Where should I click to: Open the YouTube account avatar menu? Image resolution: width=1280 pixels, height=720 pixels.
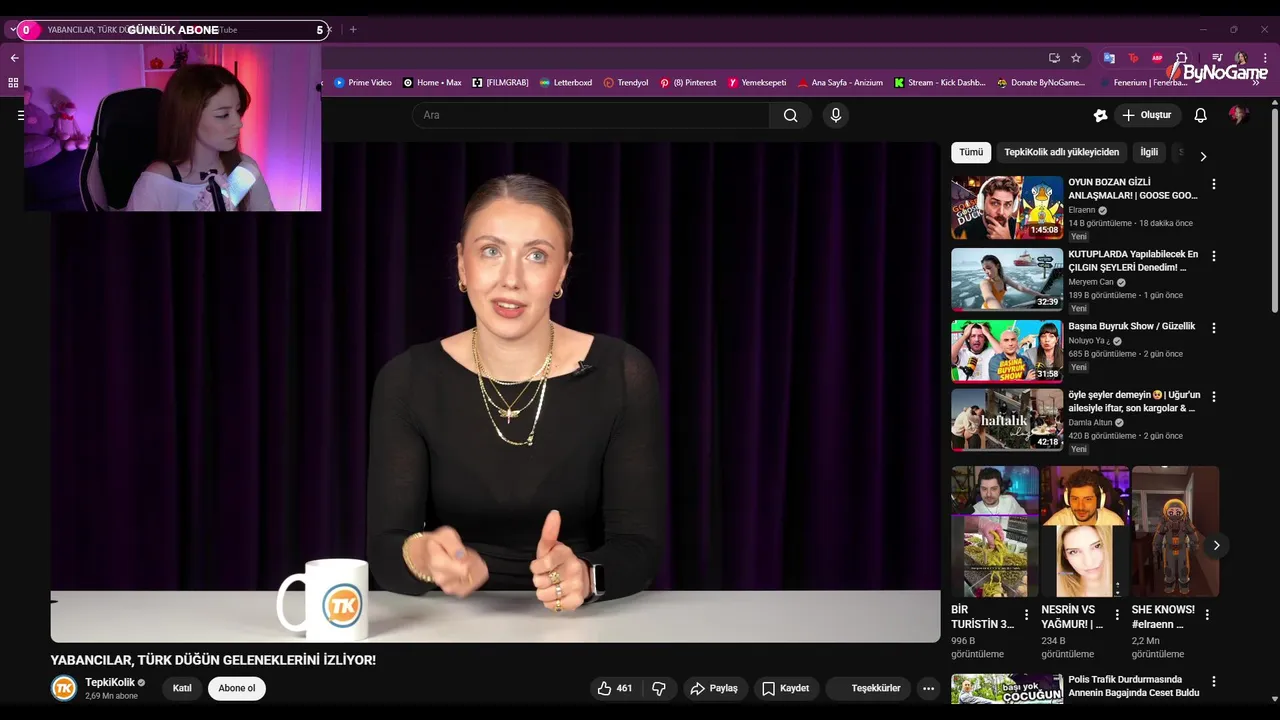tap(1238, 115)
